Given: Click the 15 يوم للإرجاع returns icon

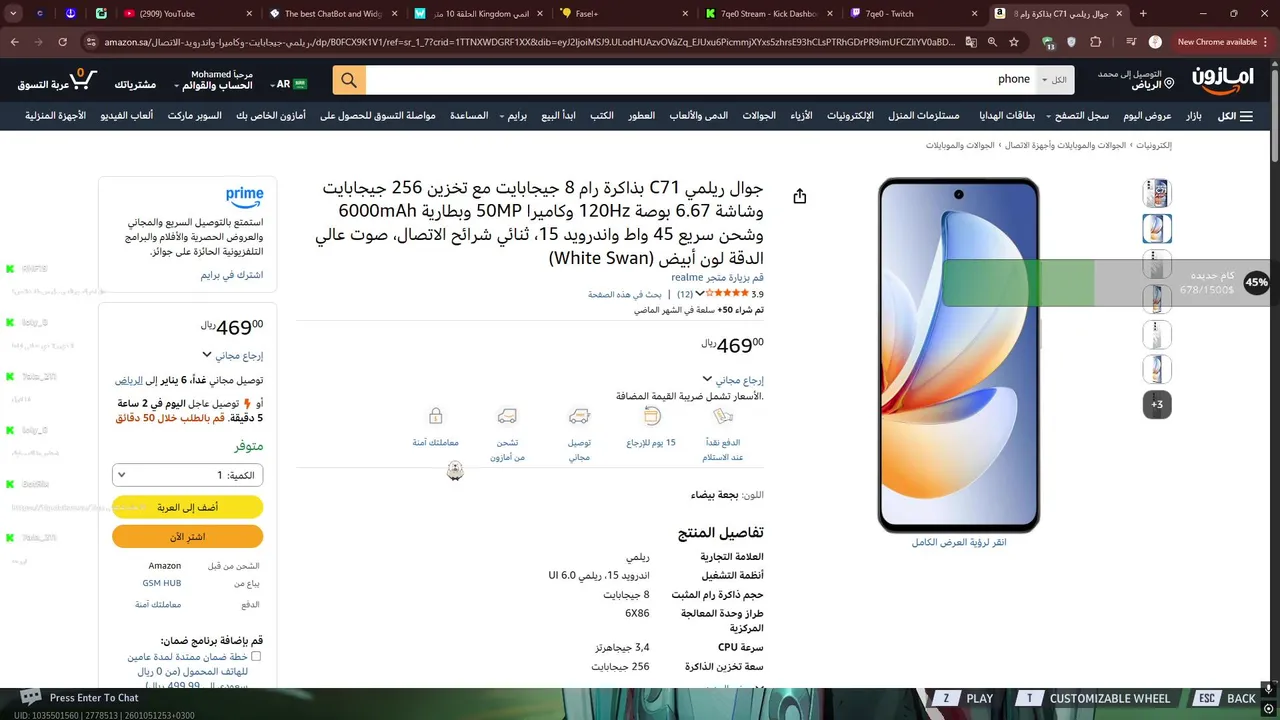Looking at the screenshot, I should pos(652,416).
